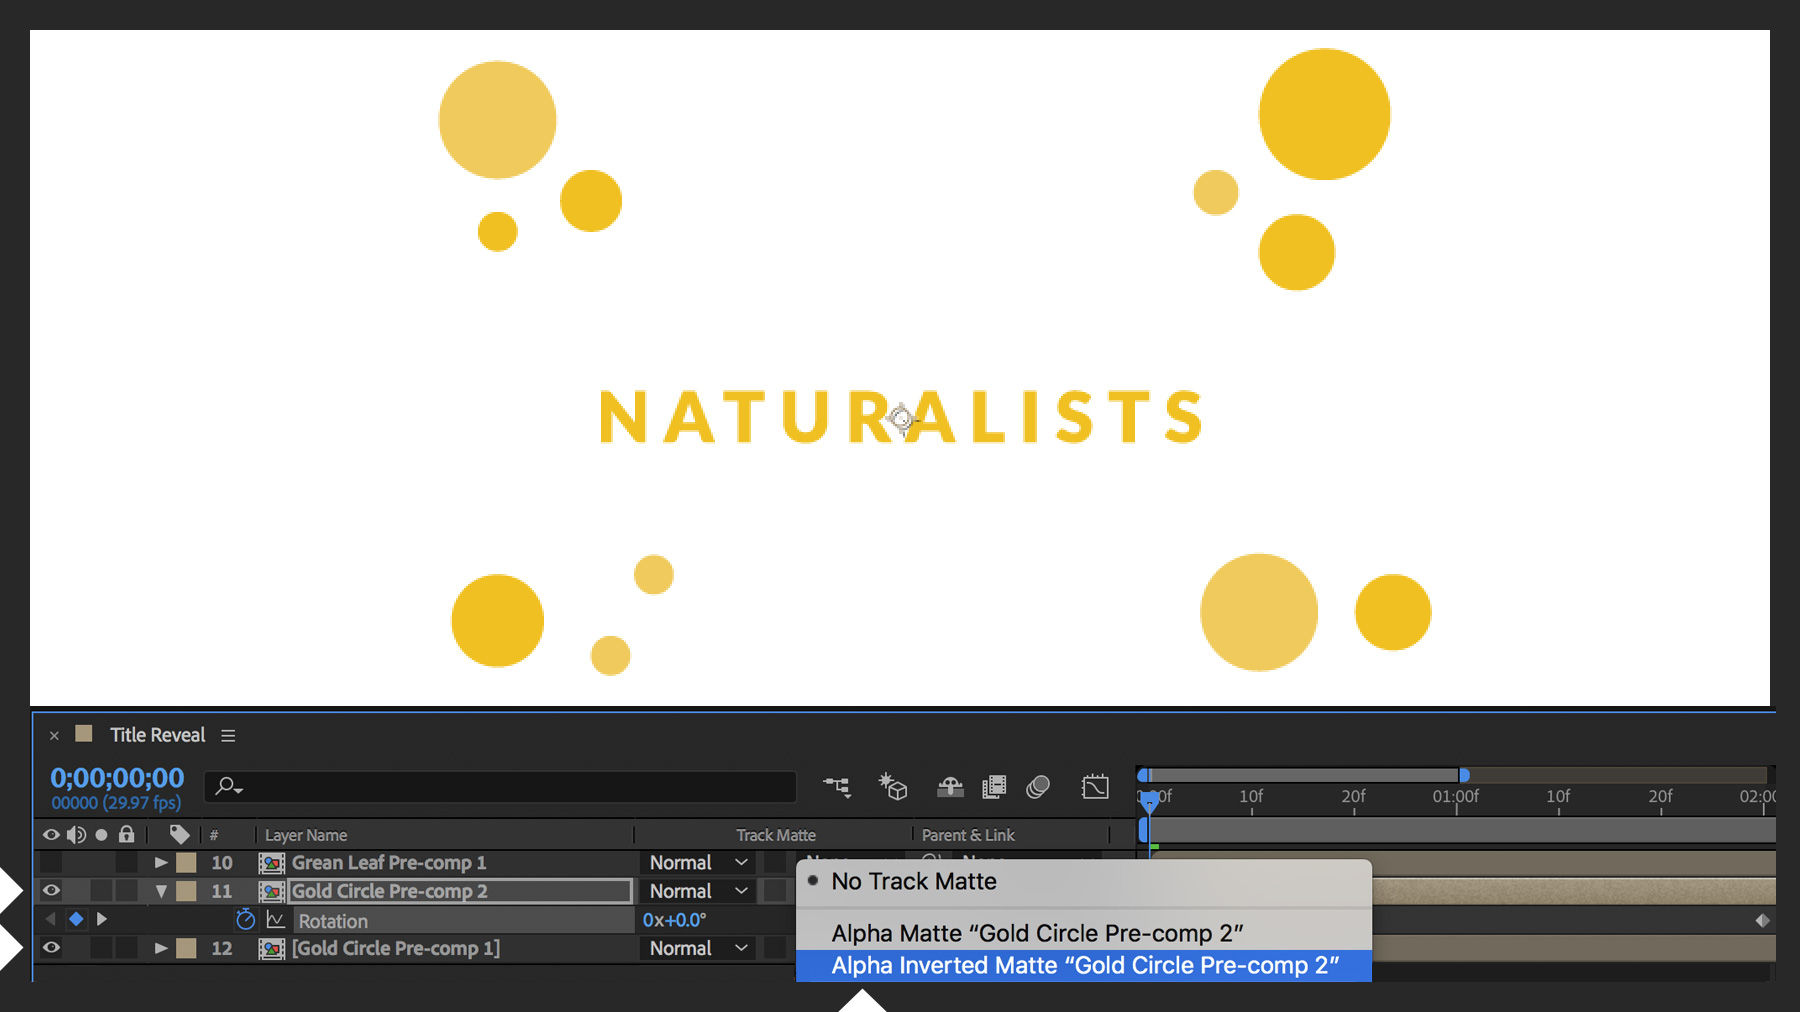Image resolution: width=1800 pixels, height=1012 pixels.
Task: Enable motion blur for the composition
Action: 1036,787
